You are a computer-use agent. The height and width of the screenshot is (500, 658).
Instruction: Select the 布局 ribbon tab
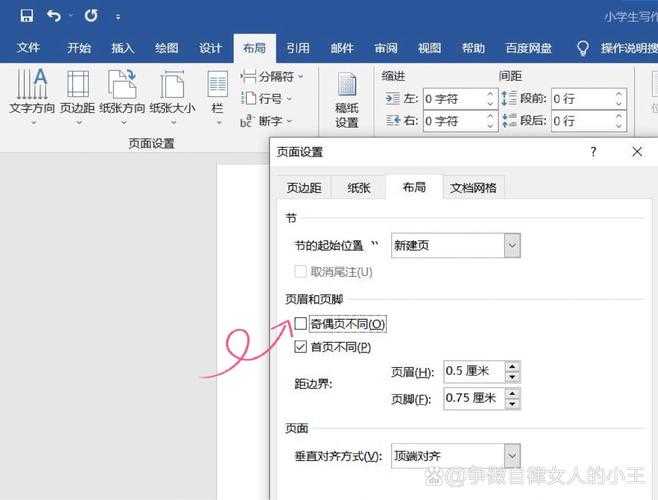pyautogui.click(x=254, y=48)
